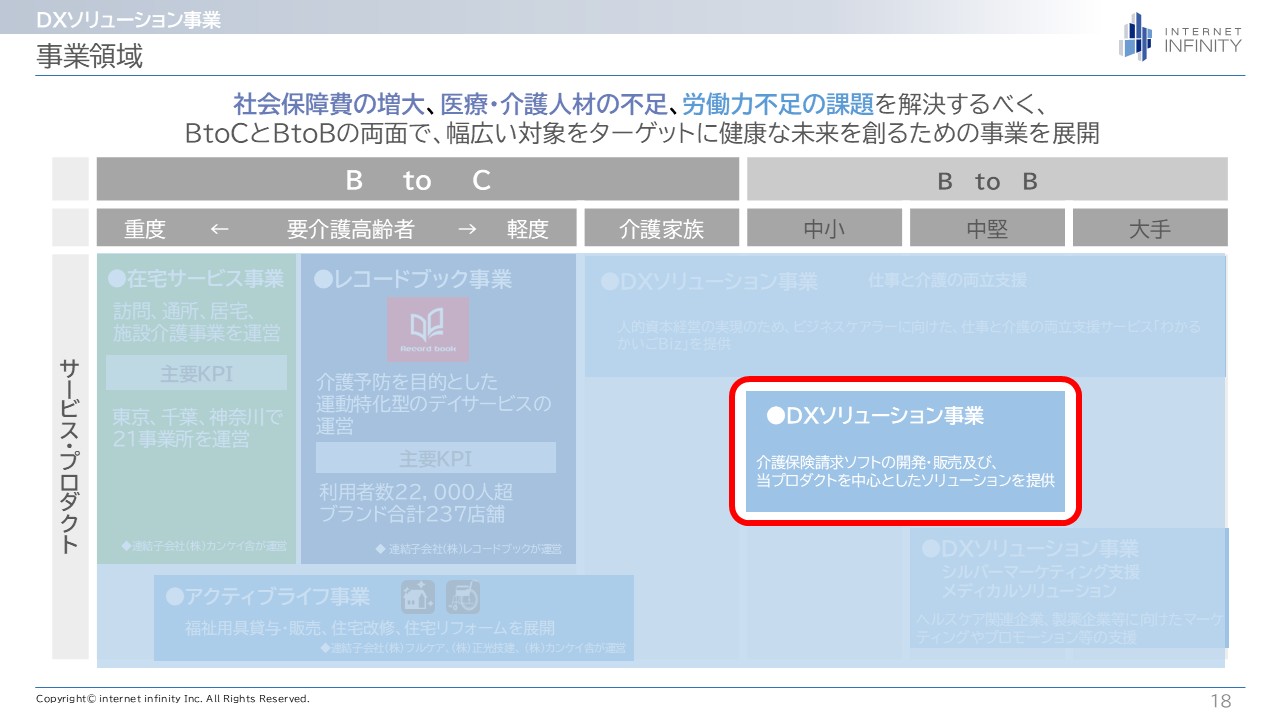Choose the 中堅 column header
1280x720 pixels.
(987, 229)
